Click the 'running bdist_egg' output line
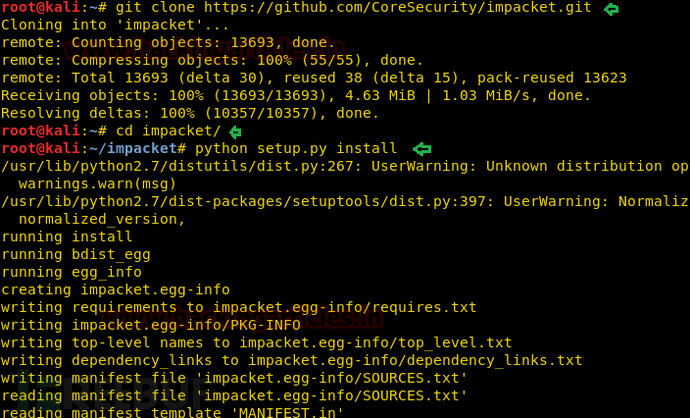The height and width of the screenshot is (418, 690). click(76, 254)
